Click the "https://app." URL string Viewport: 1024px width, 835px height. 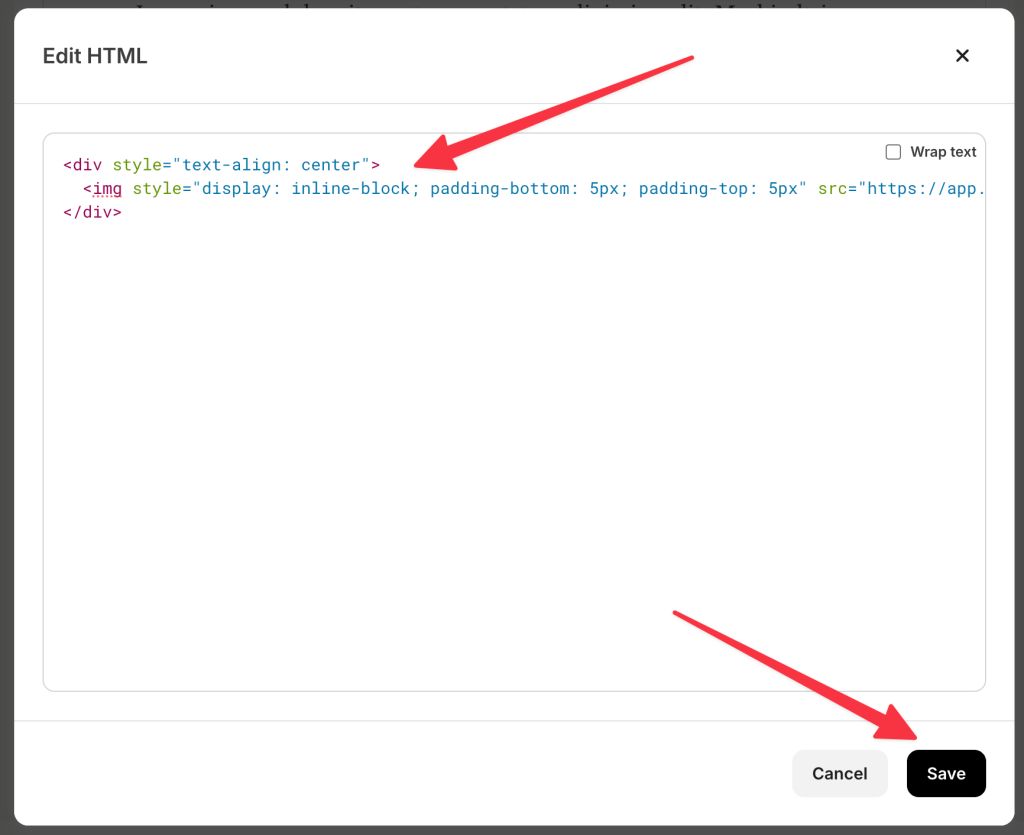(x=925, y=188)
